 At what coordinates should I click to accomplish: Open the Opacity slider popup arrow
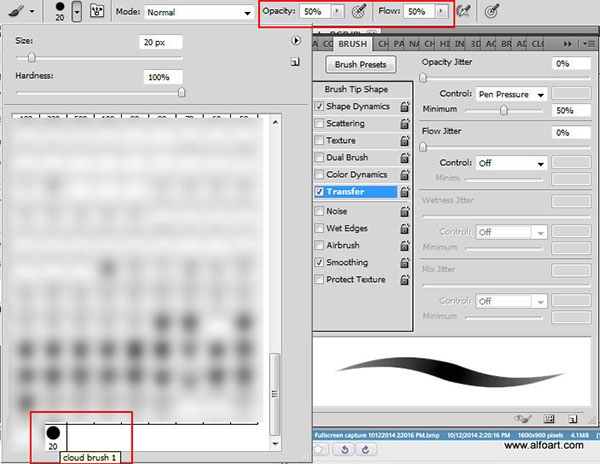337,11
